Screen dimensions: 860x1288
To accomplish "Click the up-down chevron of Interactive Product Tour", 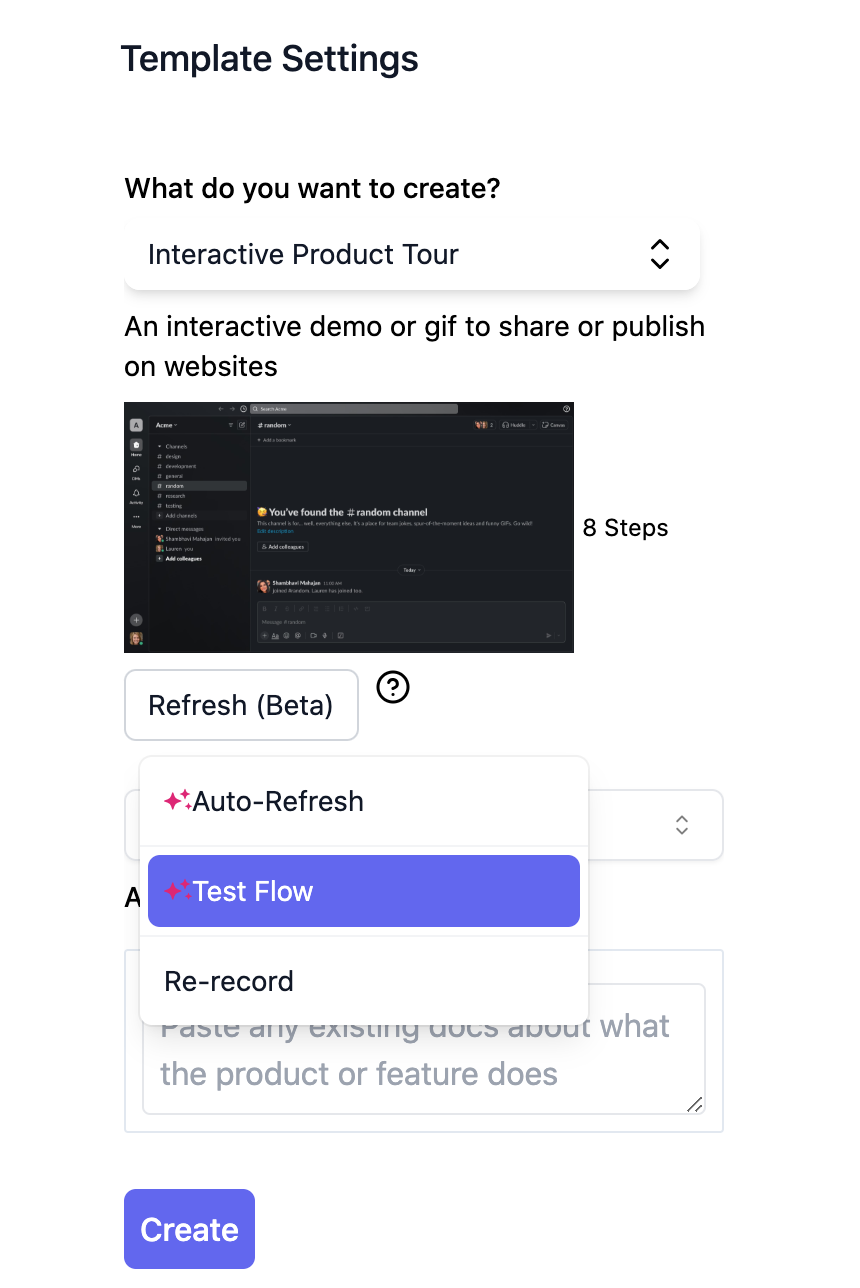I will click(x=659, y=255).
